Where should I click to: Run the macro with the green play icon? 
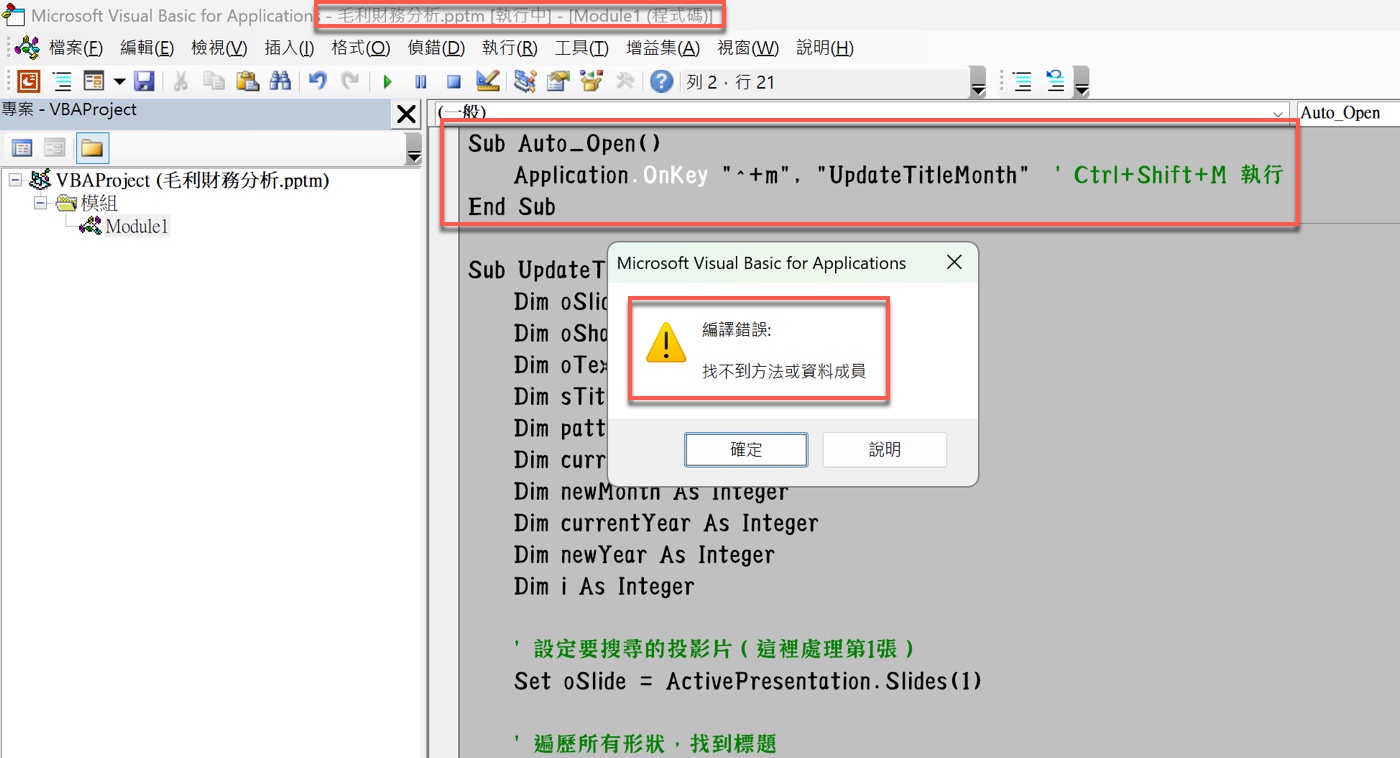388,82
